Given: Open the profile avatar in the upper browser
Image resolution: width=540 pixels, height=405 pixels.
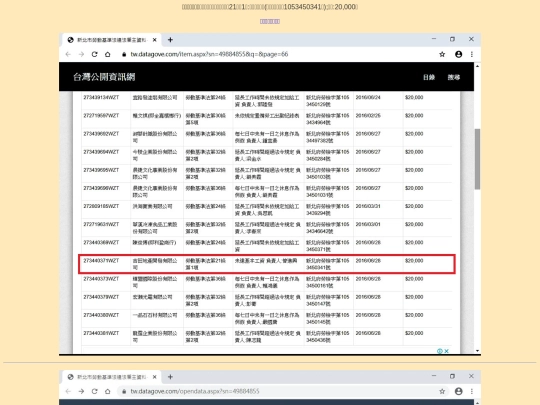Looking at the screenshot, I should (458, 54).
